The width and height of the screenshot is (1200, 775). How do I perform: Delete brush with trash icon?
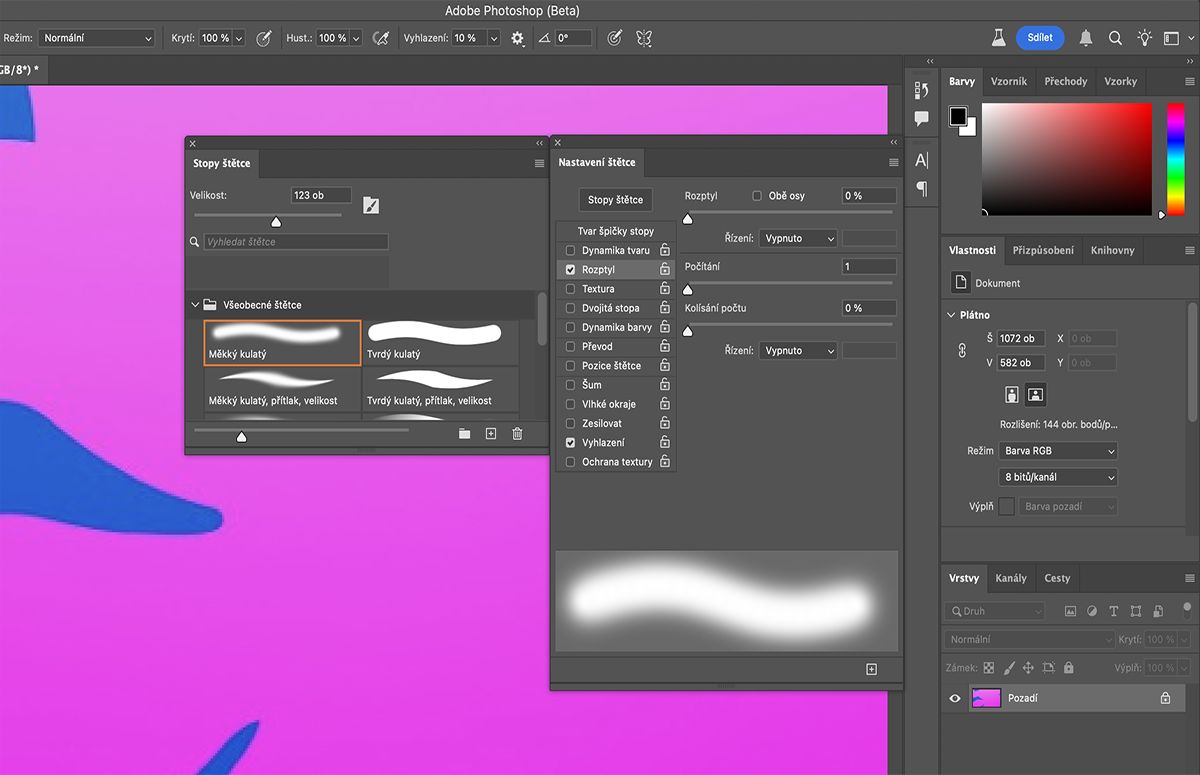tap(517, 434)
